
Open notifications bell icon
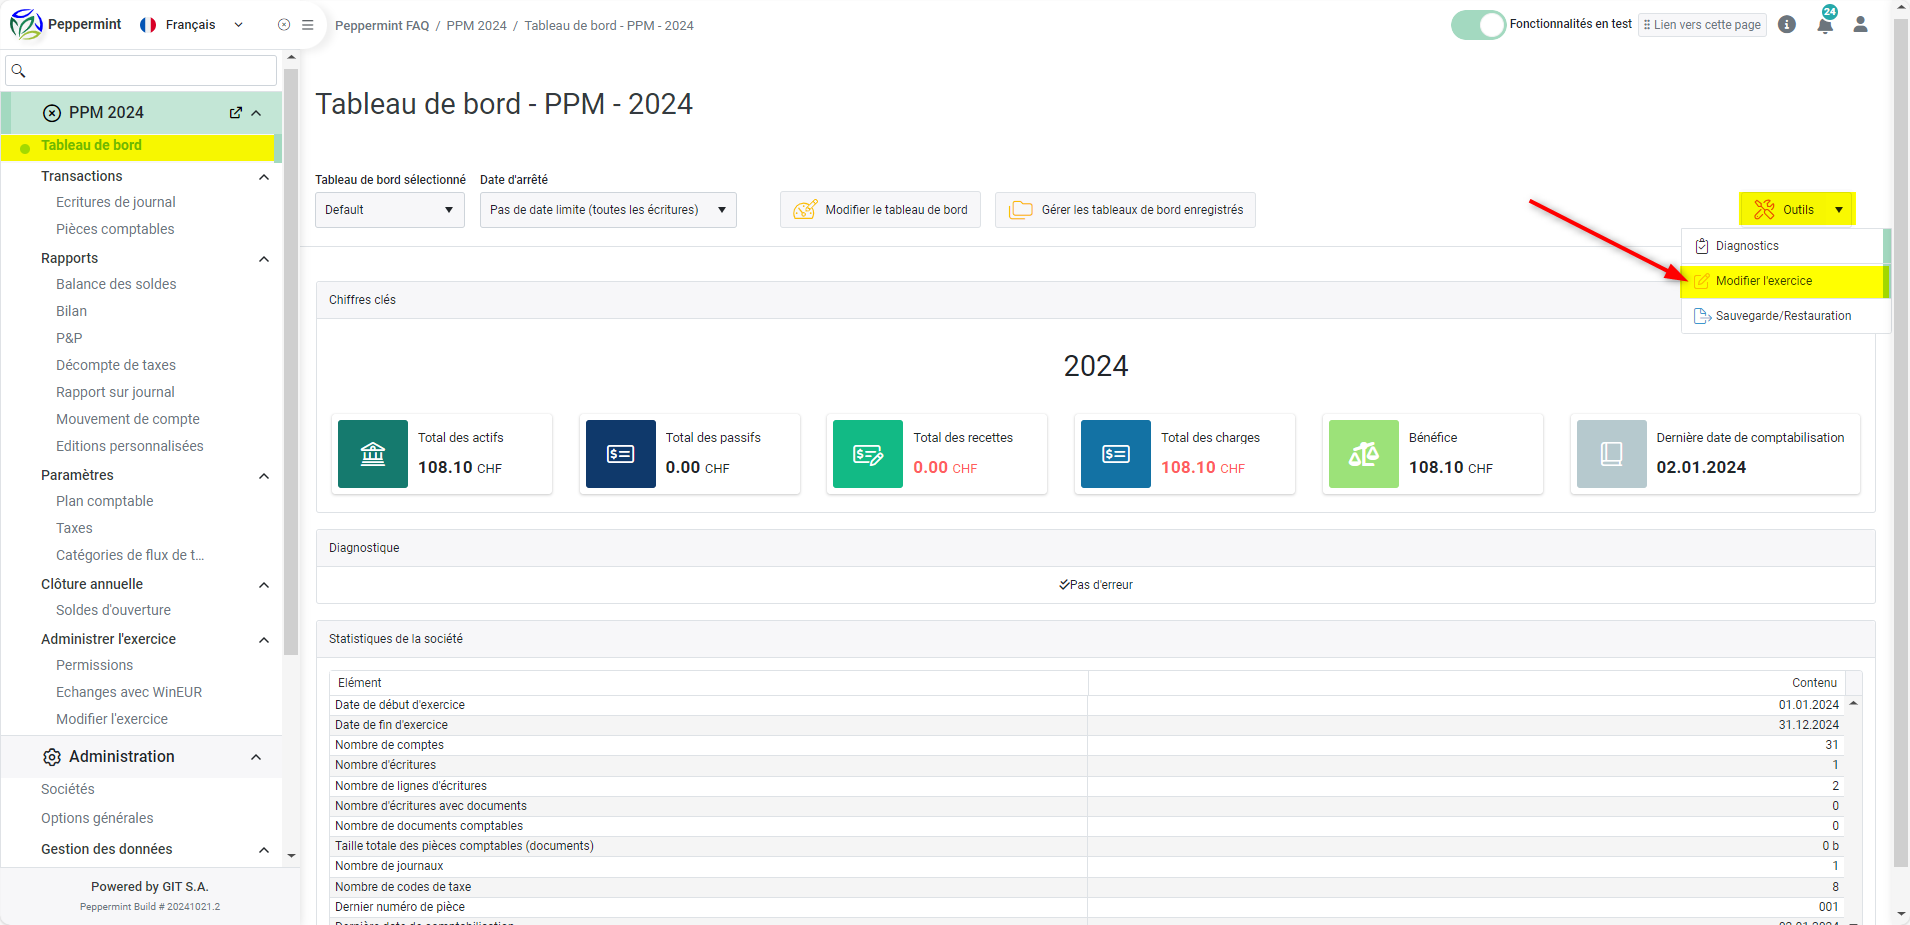[x=1825, y=25]
